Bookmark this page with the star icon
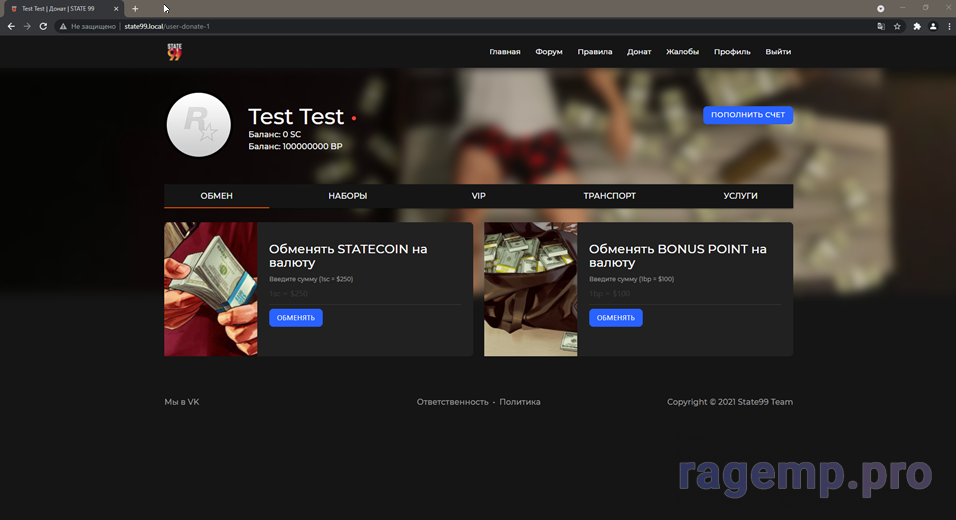The height and width of the screenshot is (520, 956). [897, 26]
